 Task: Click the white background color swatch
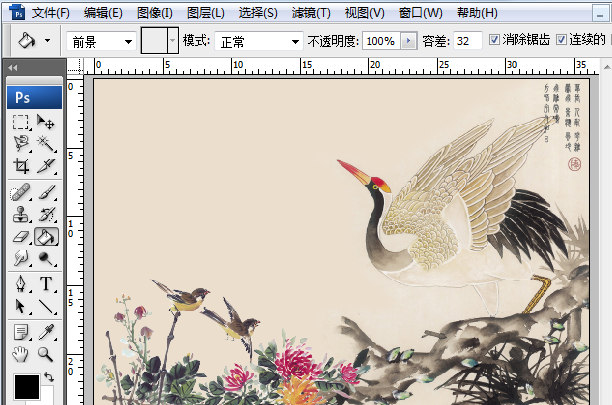[x=48, y=395]
